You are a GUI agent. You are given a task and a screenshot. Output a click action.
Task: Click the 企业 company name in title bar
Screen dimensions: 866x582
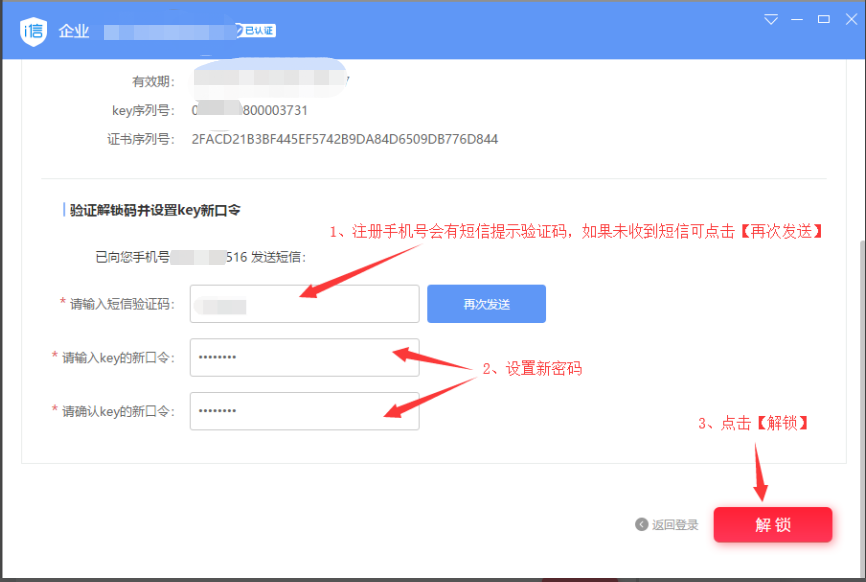pos(74,31)
